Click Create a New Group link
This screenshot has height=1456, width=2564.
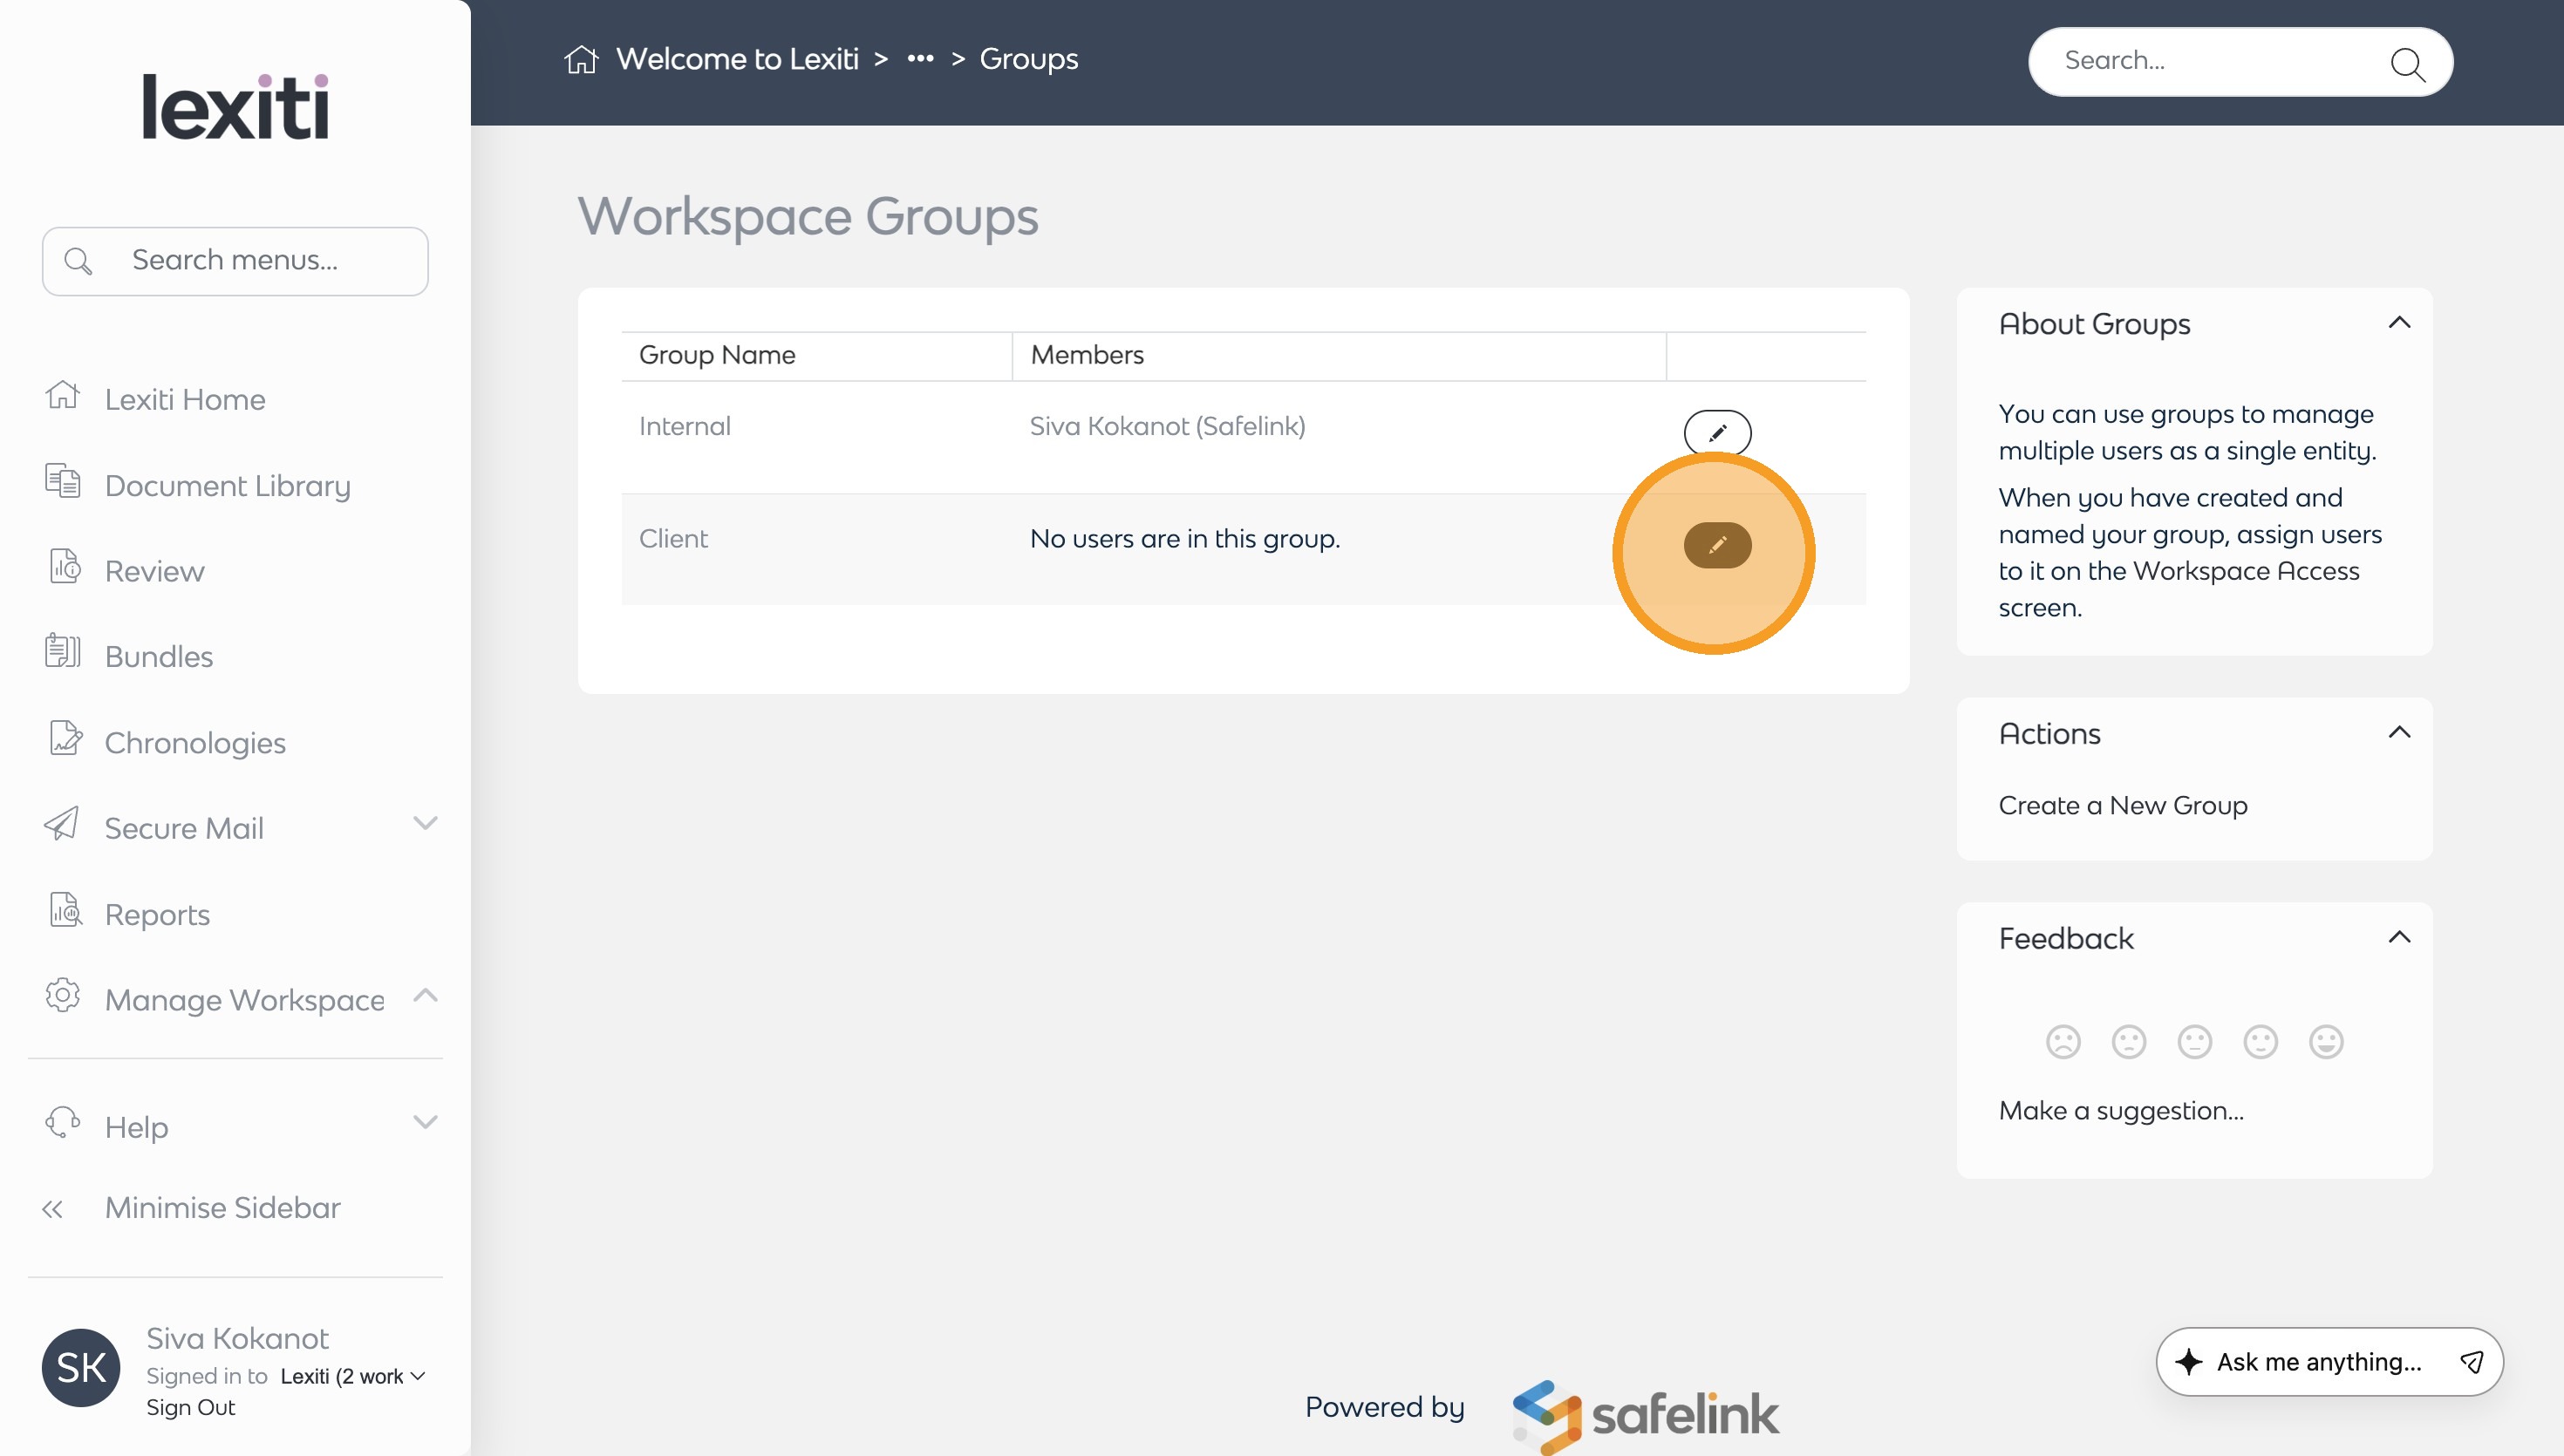(x=2122, y=805)
